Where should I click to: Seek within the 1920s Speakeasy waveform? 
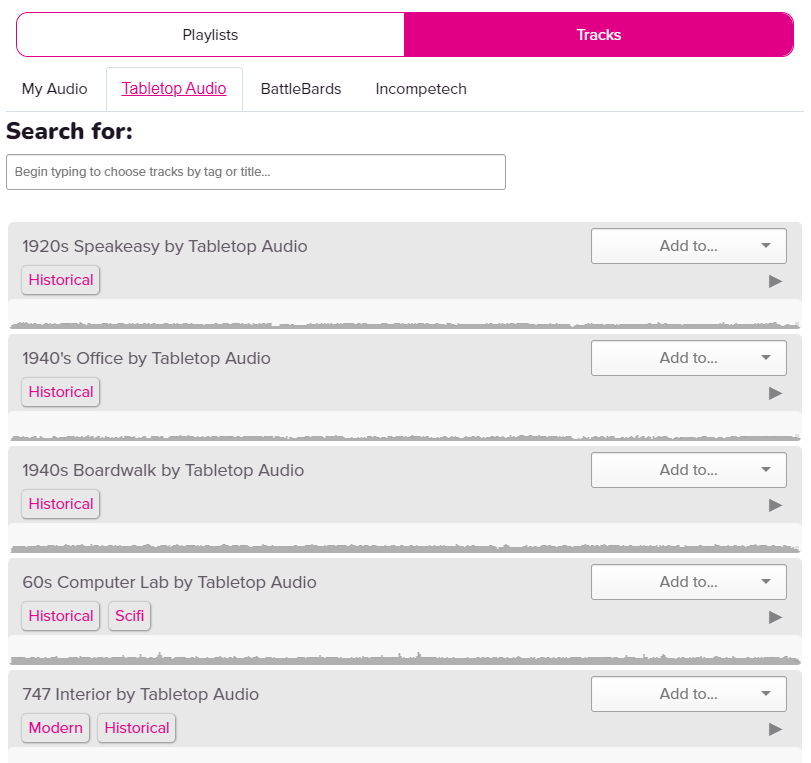point(405,314)
